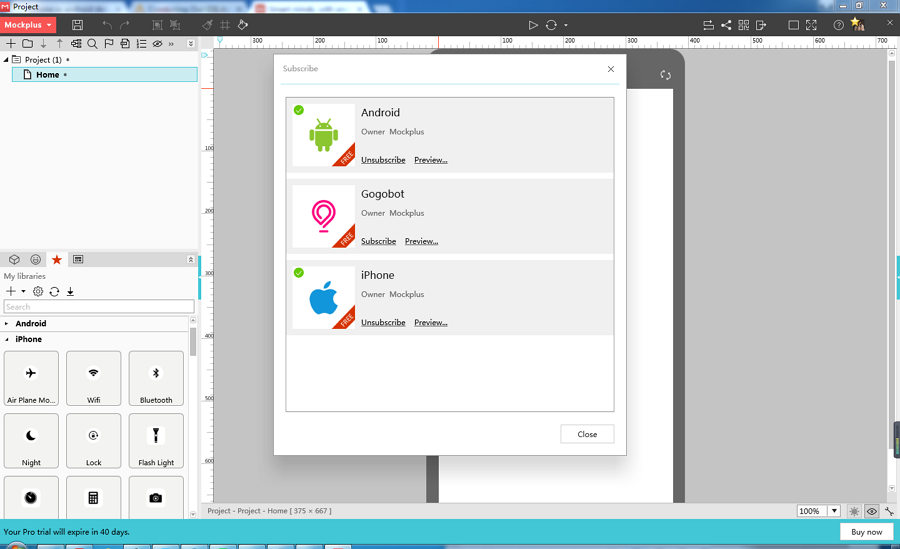
Task: Unsubscribe from the Android library
Action: click(x=383, y=160)
